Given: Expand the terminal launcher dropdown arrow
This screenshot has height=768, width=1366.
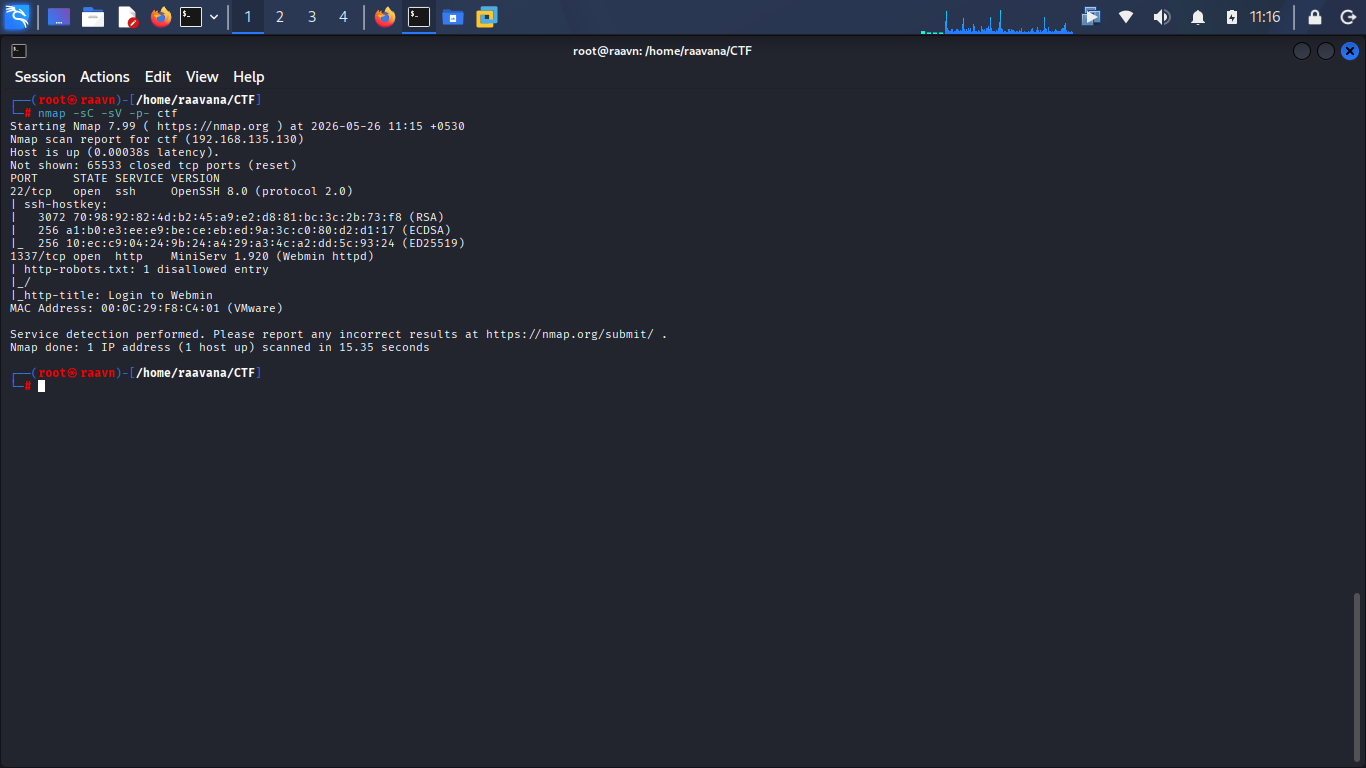Looking at the screenshot, I should tap(214, 17).
